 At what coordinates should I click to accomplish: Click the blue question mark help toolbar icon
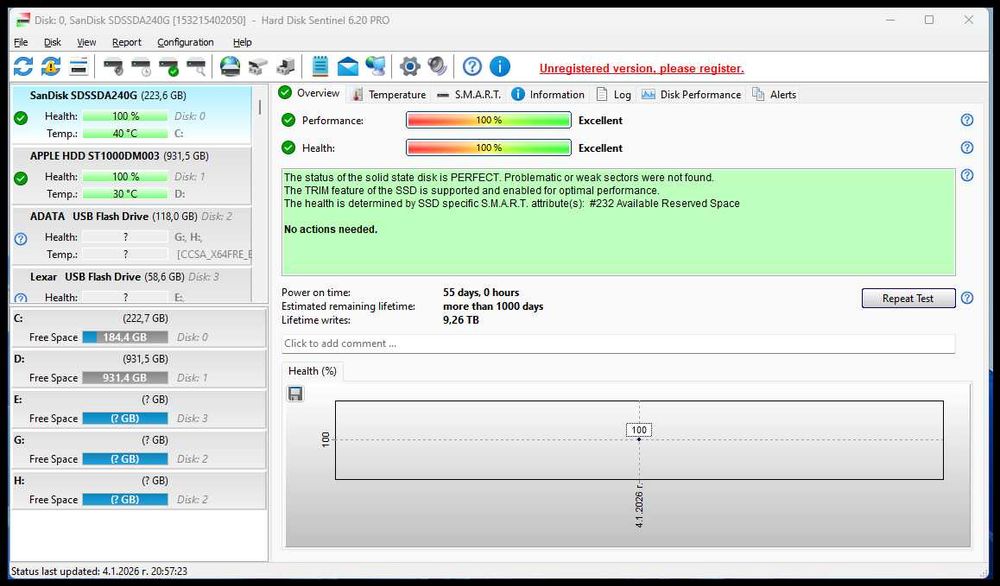click(x=472, y=66)
